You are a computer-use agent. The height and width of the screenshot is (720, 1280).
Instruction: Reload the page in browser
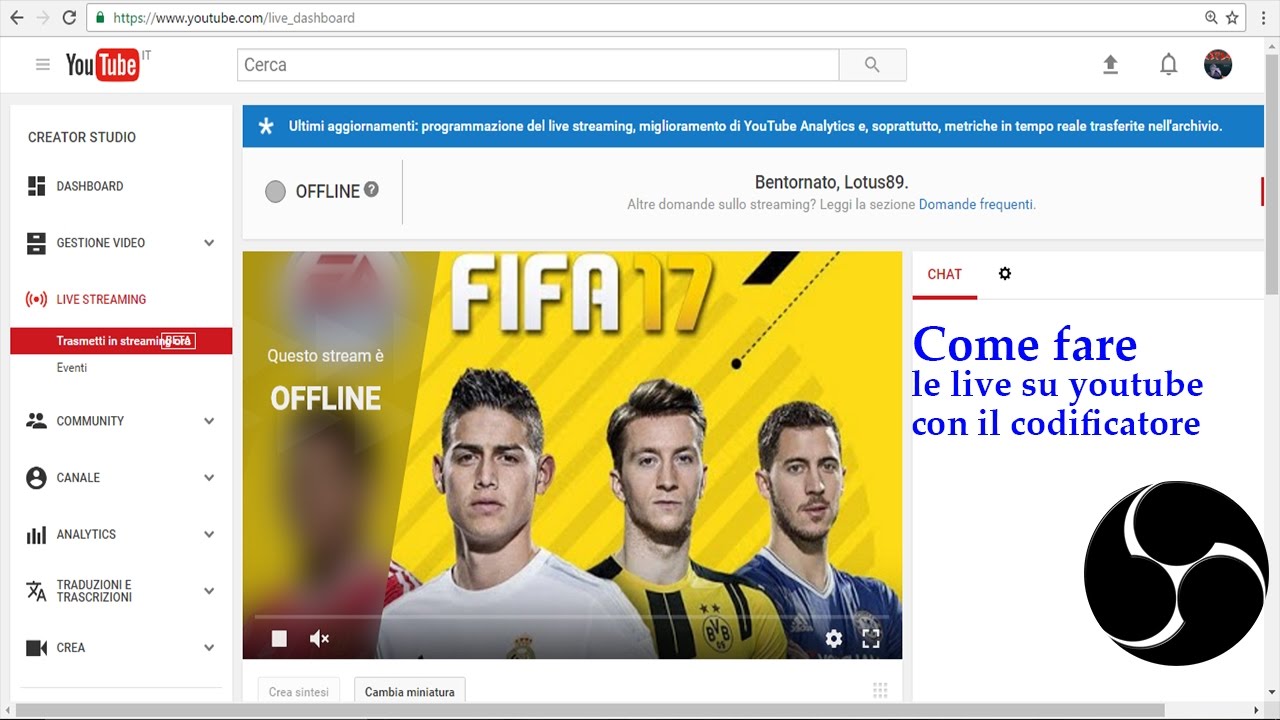(x=69, y=17)
